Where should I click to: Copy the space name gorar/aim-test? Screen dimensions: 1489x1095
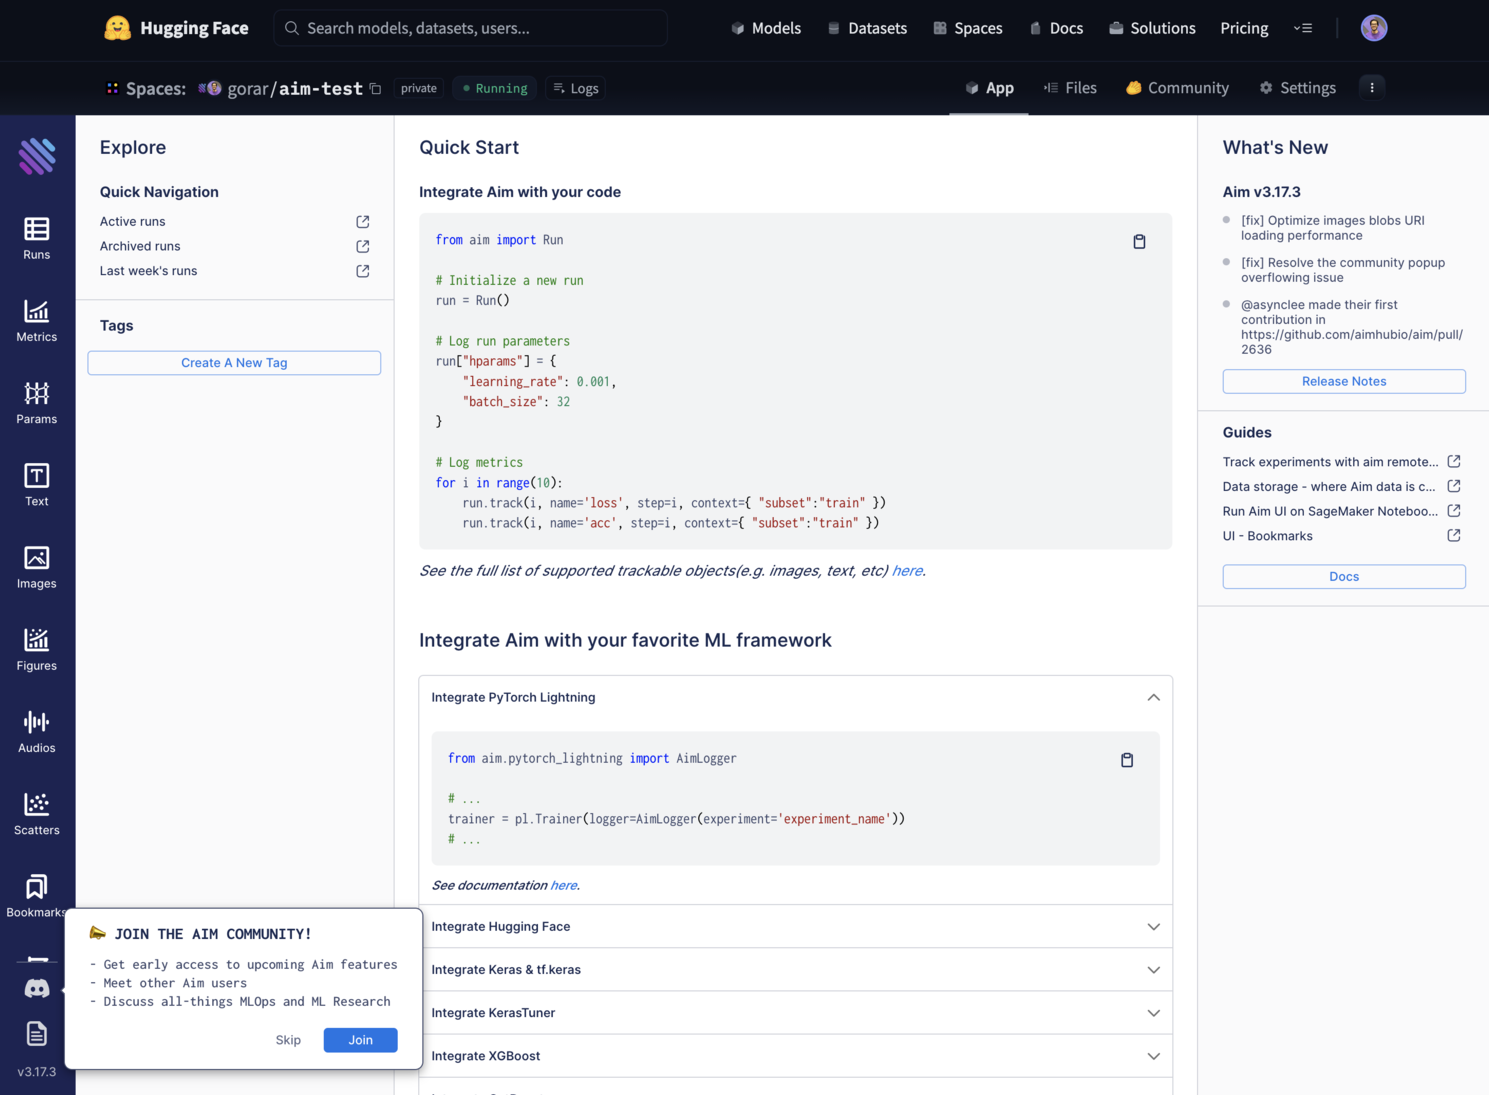(x=376, y=88)
